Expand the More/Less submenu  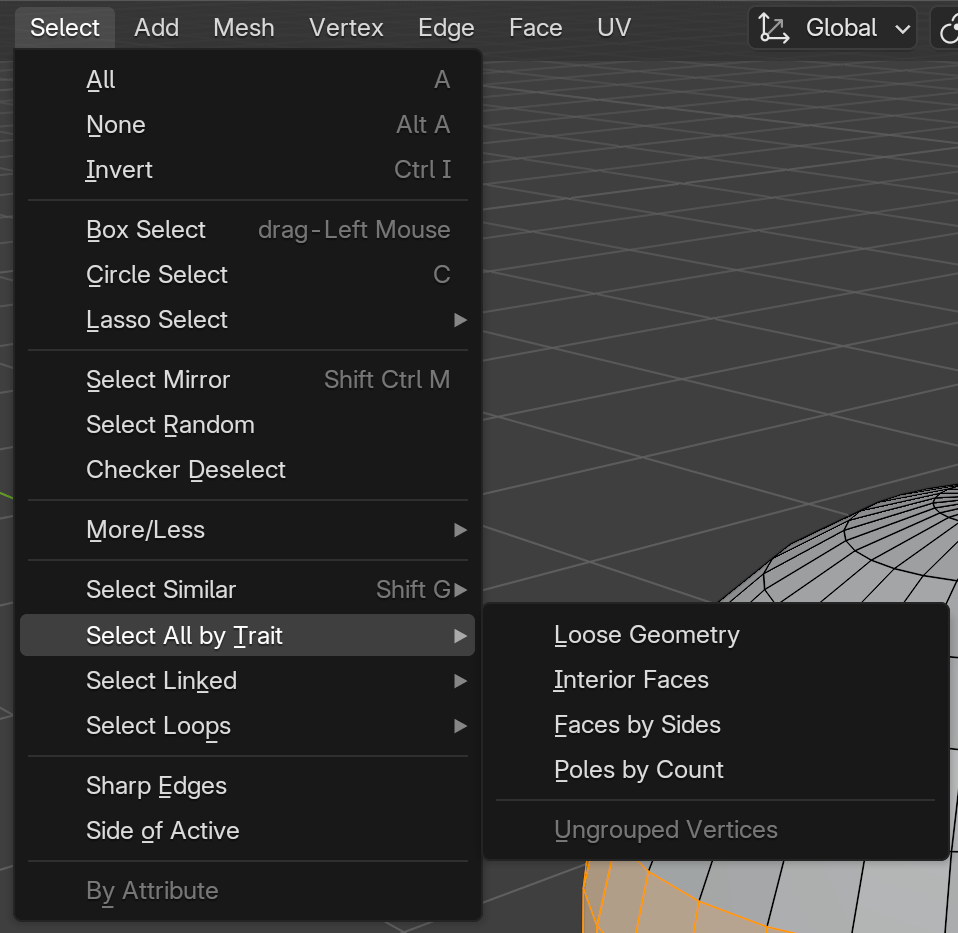(247, 530)
